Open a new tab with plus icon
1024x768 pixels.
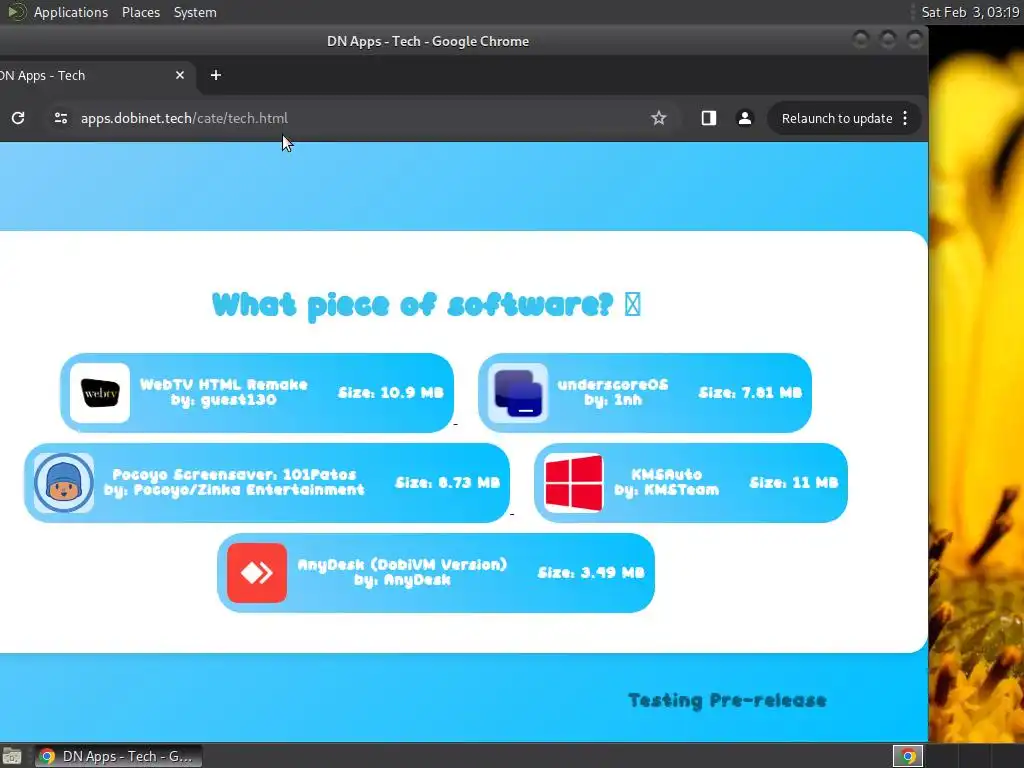[216, 75]
